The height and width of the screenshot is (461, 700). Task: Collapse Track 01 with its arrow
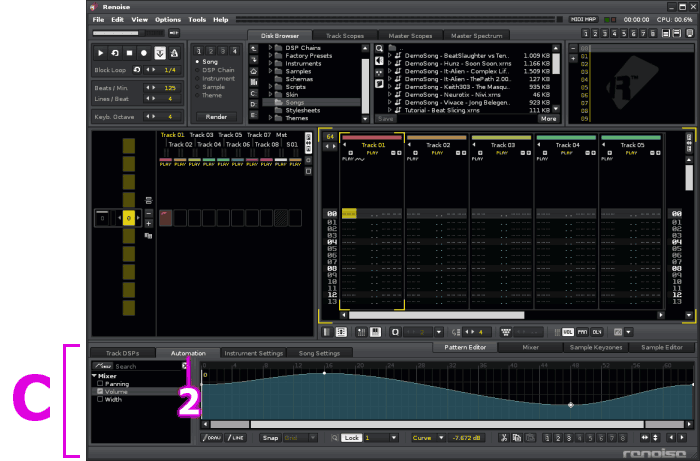(x=344, y=145)
